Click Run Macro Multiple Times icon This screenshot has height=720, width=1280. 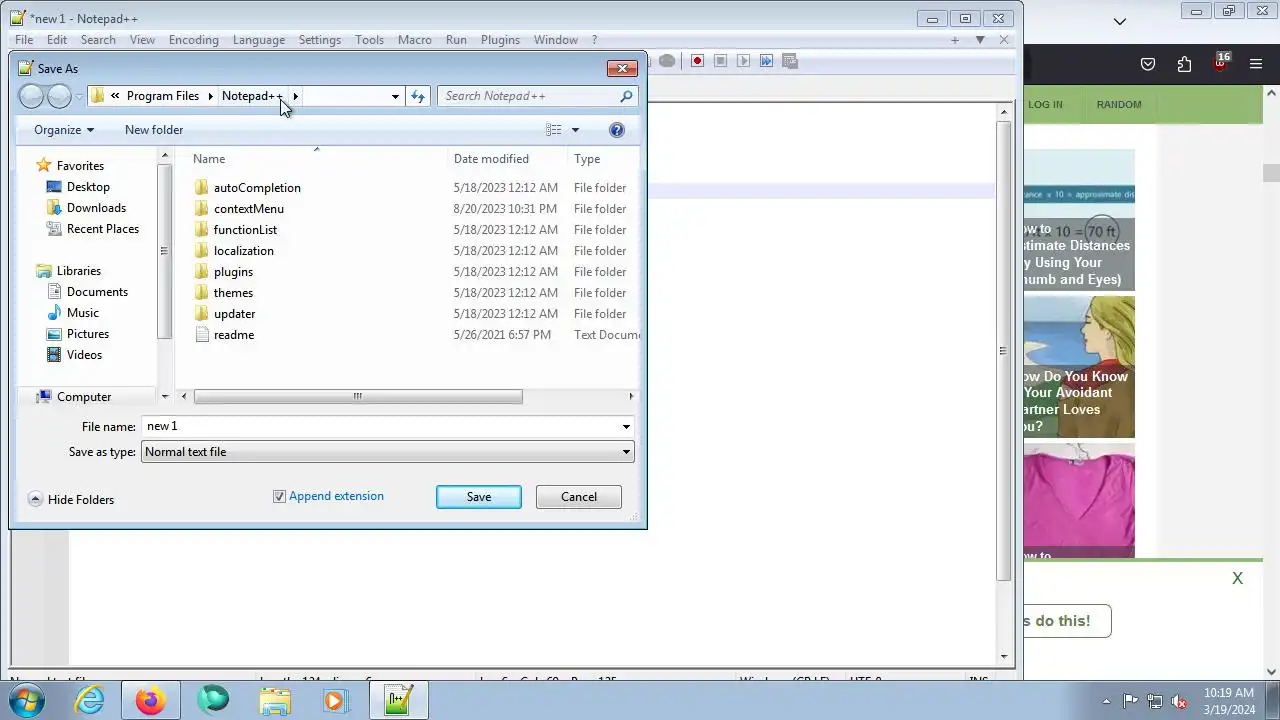click(x=766, y=61)
